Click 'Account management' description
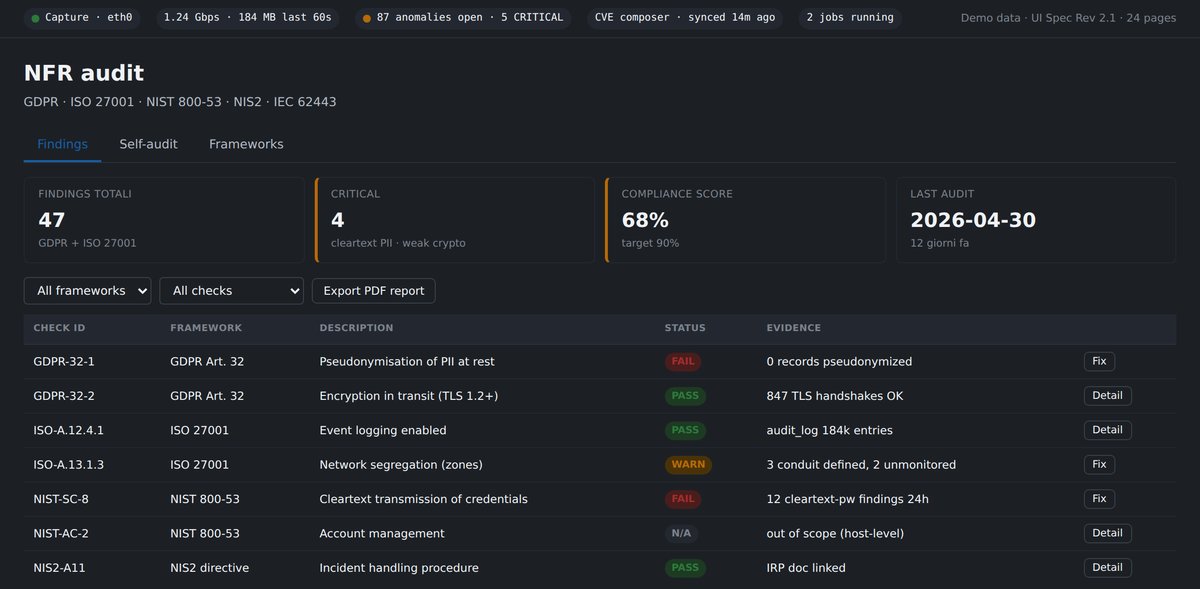Screen dimensions: 1200x589 tap(382, 534)
